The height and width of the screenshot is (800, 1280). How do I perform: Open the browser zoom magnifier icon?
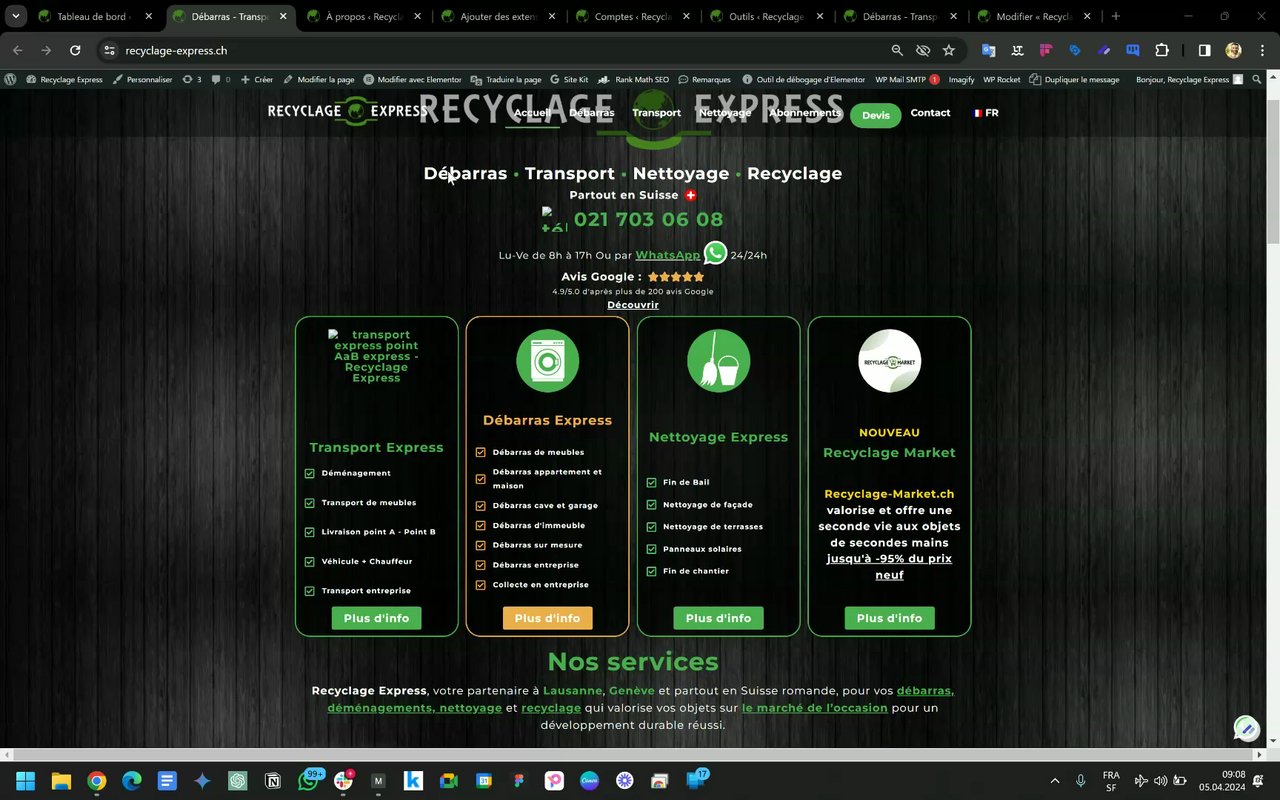[x=897, y=50]
